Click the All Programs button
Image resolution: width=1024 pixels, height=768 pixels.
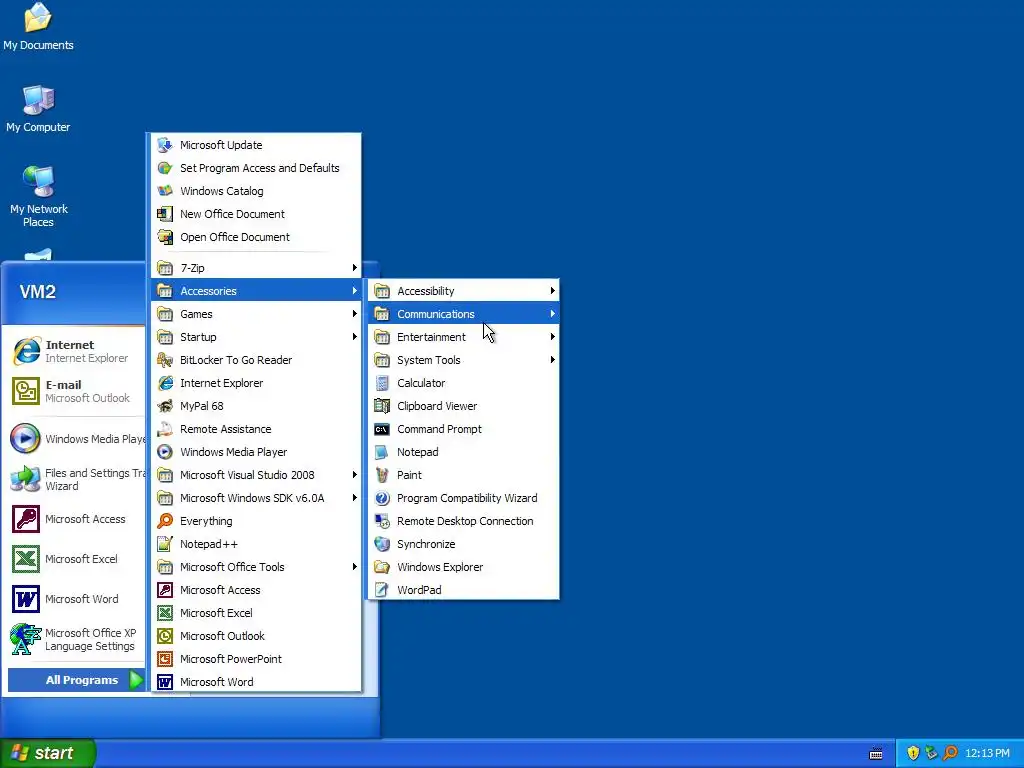(76, 680)
